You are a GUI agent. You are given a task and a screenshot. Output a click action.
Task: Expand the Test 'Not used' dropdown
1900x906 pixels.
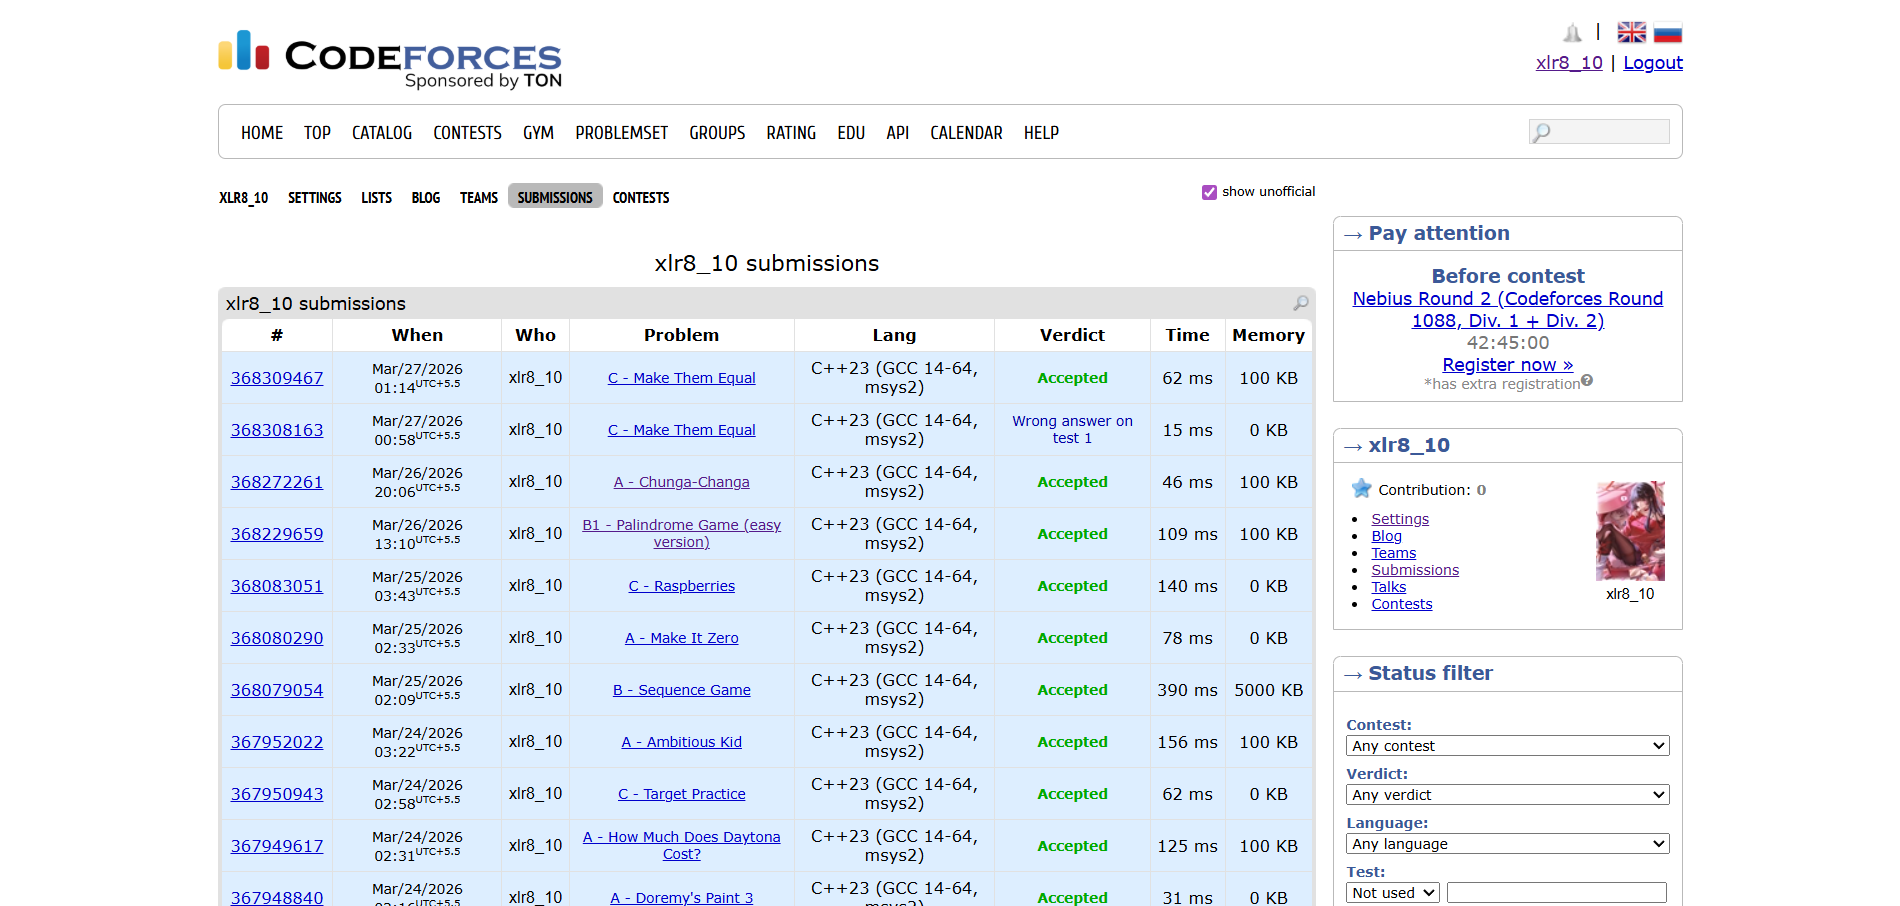tap(1393, 893)
